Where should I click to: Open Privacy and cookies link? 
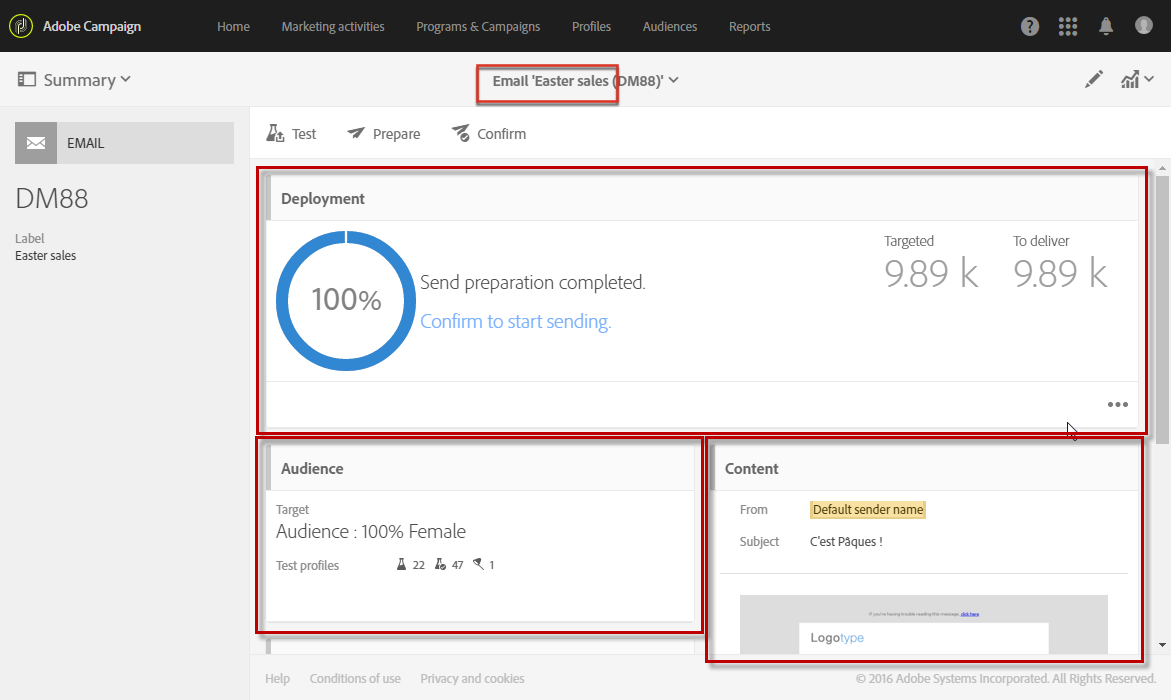472,678
